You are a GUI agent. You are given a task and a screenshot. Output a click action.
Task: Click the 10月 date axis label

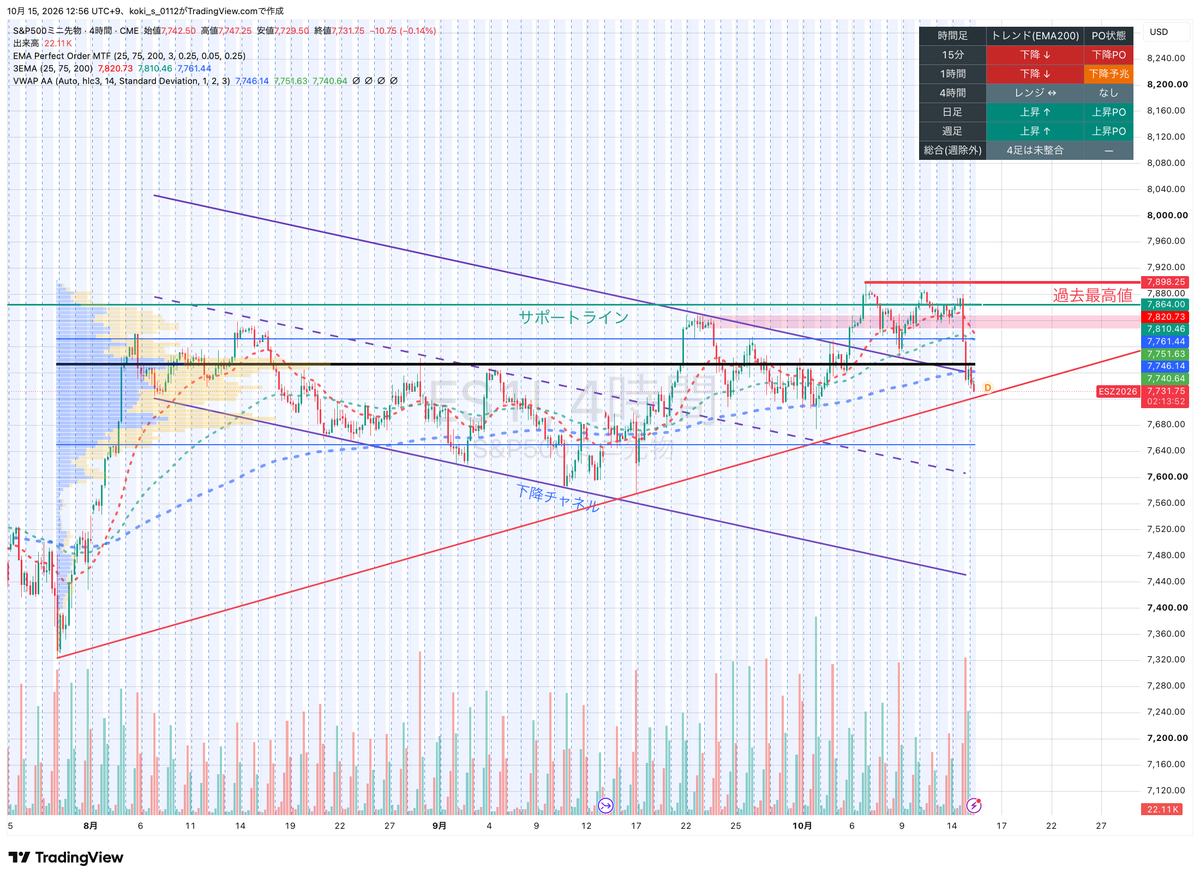click(x=802, y=827)
